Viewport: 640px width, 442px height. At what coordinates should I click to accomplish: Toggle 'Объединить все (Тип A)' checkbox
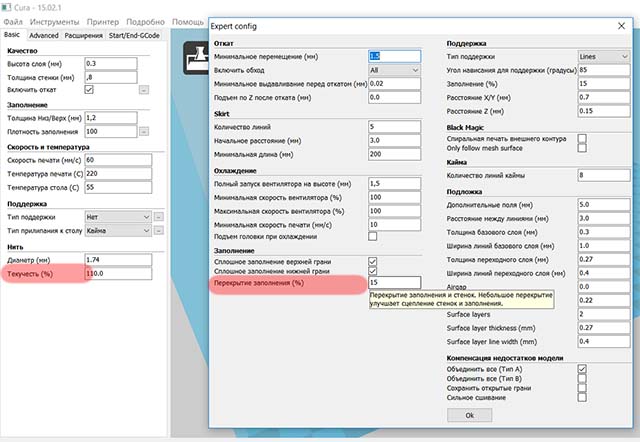click(x=582, y=368)
